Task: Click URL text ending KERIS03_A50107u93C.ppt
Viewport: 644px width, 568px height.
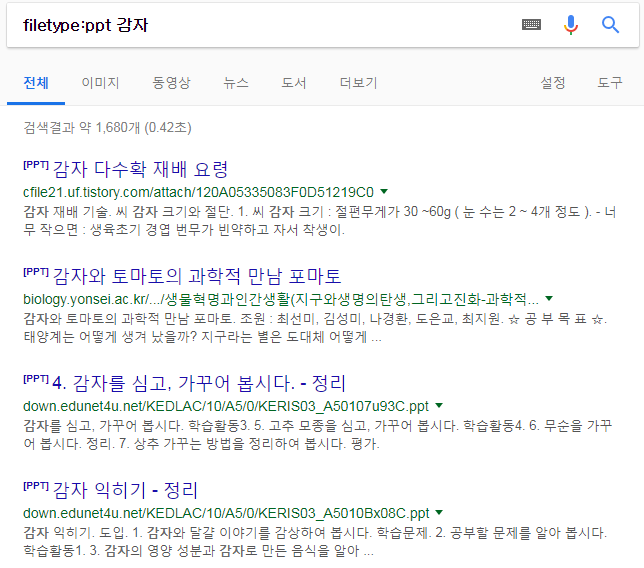Action: click(226, 406)
